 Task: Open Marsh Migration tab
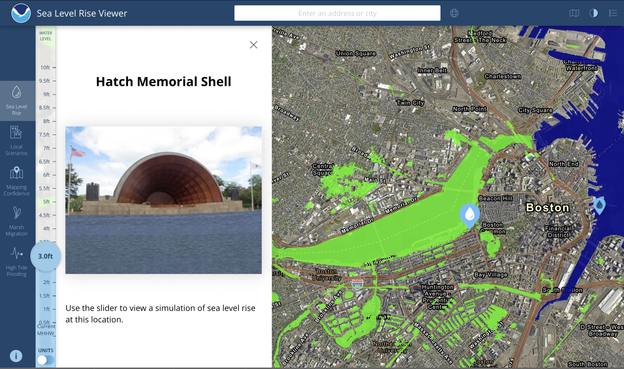coord(17,221)
